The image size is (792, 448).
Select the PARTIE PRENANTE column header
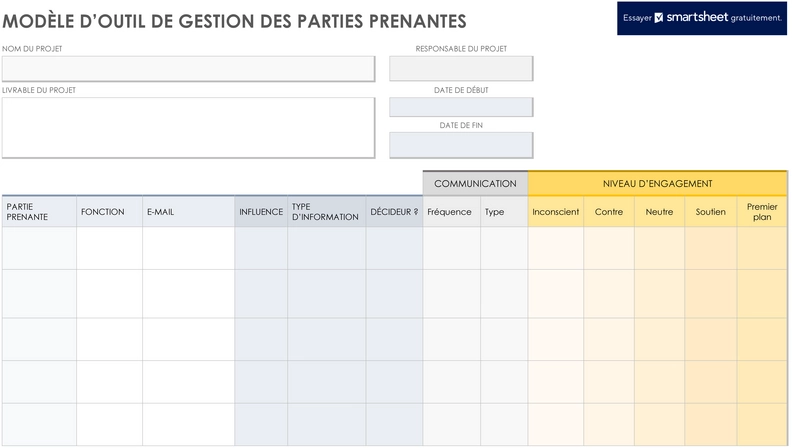tap(39, 212)
